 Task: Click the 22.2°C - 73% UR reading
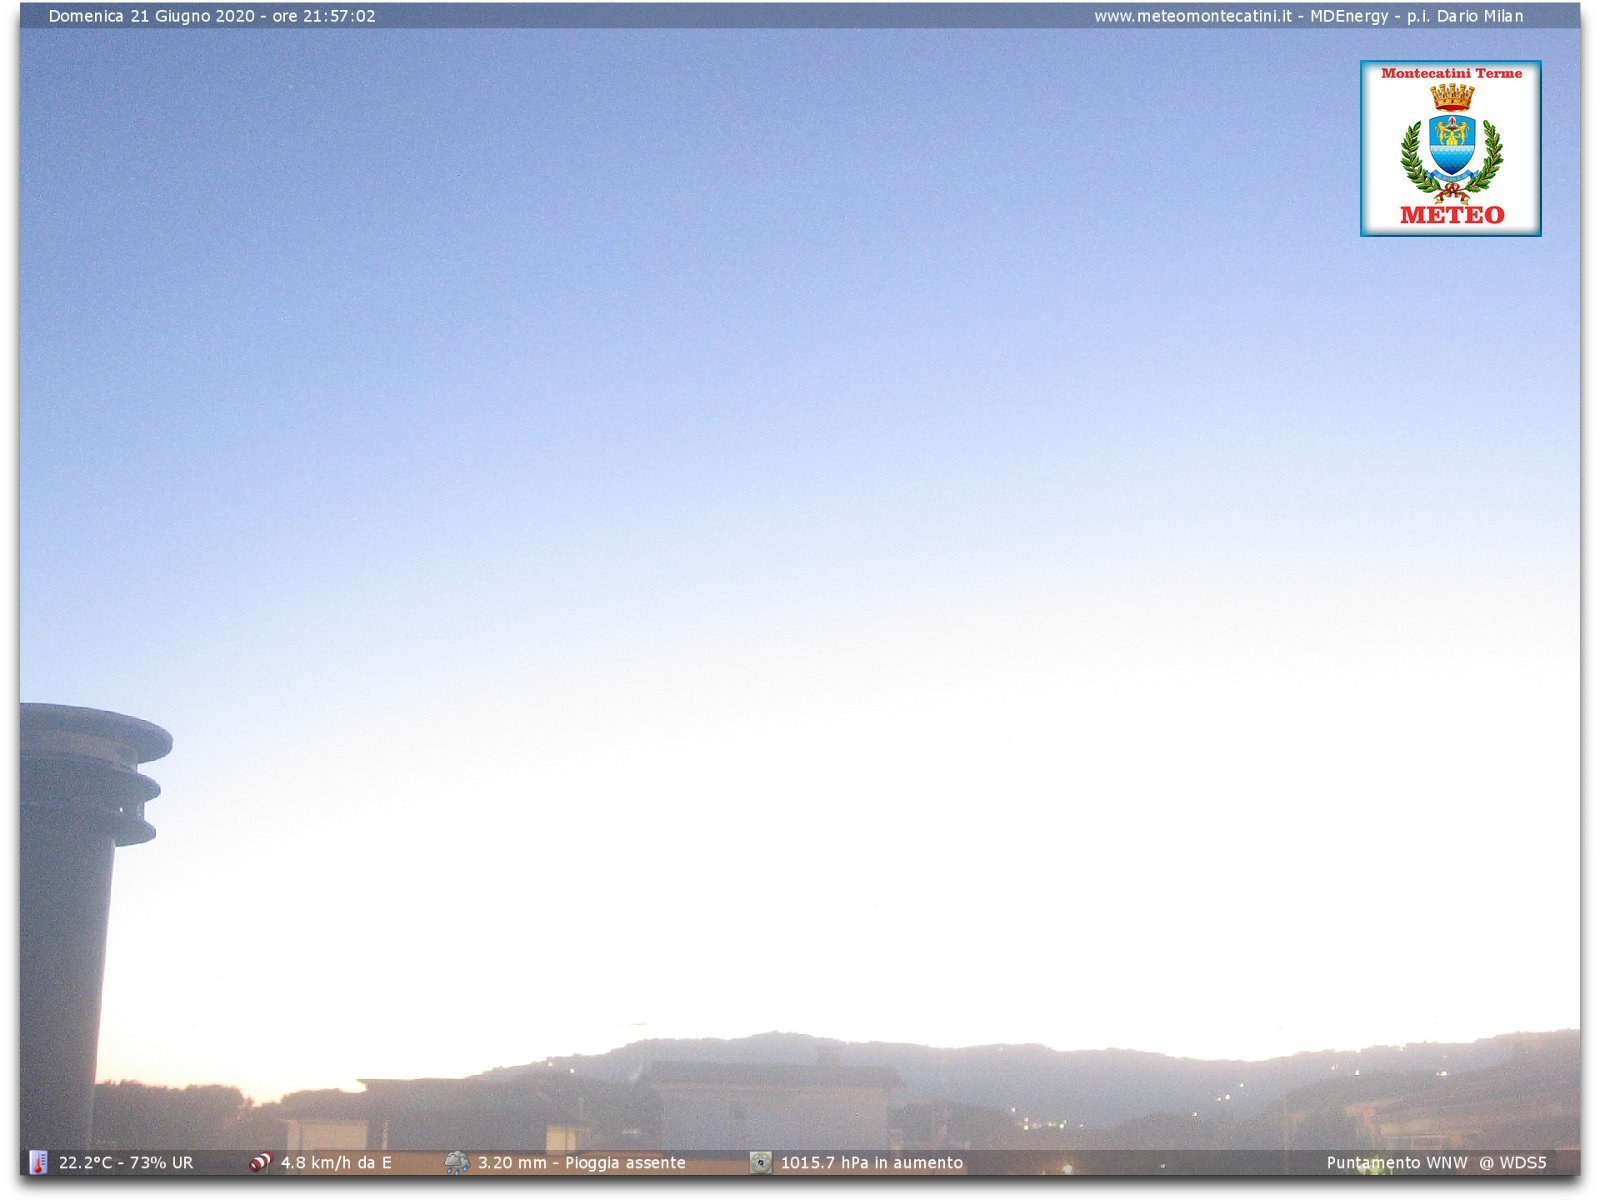(x=126, y=1163)
